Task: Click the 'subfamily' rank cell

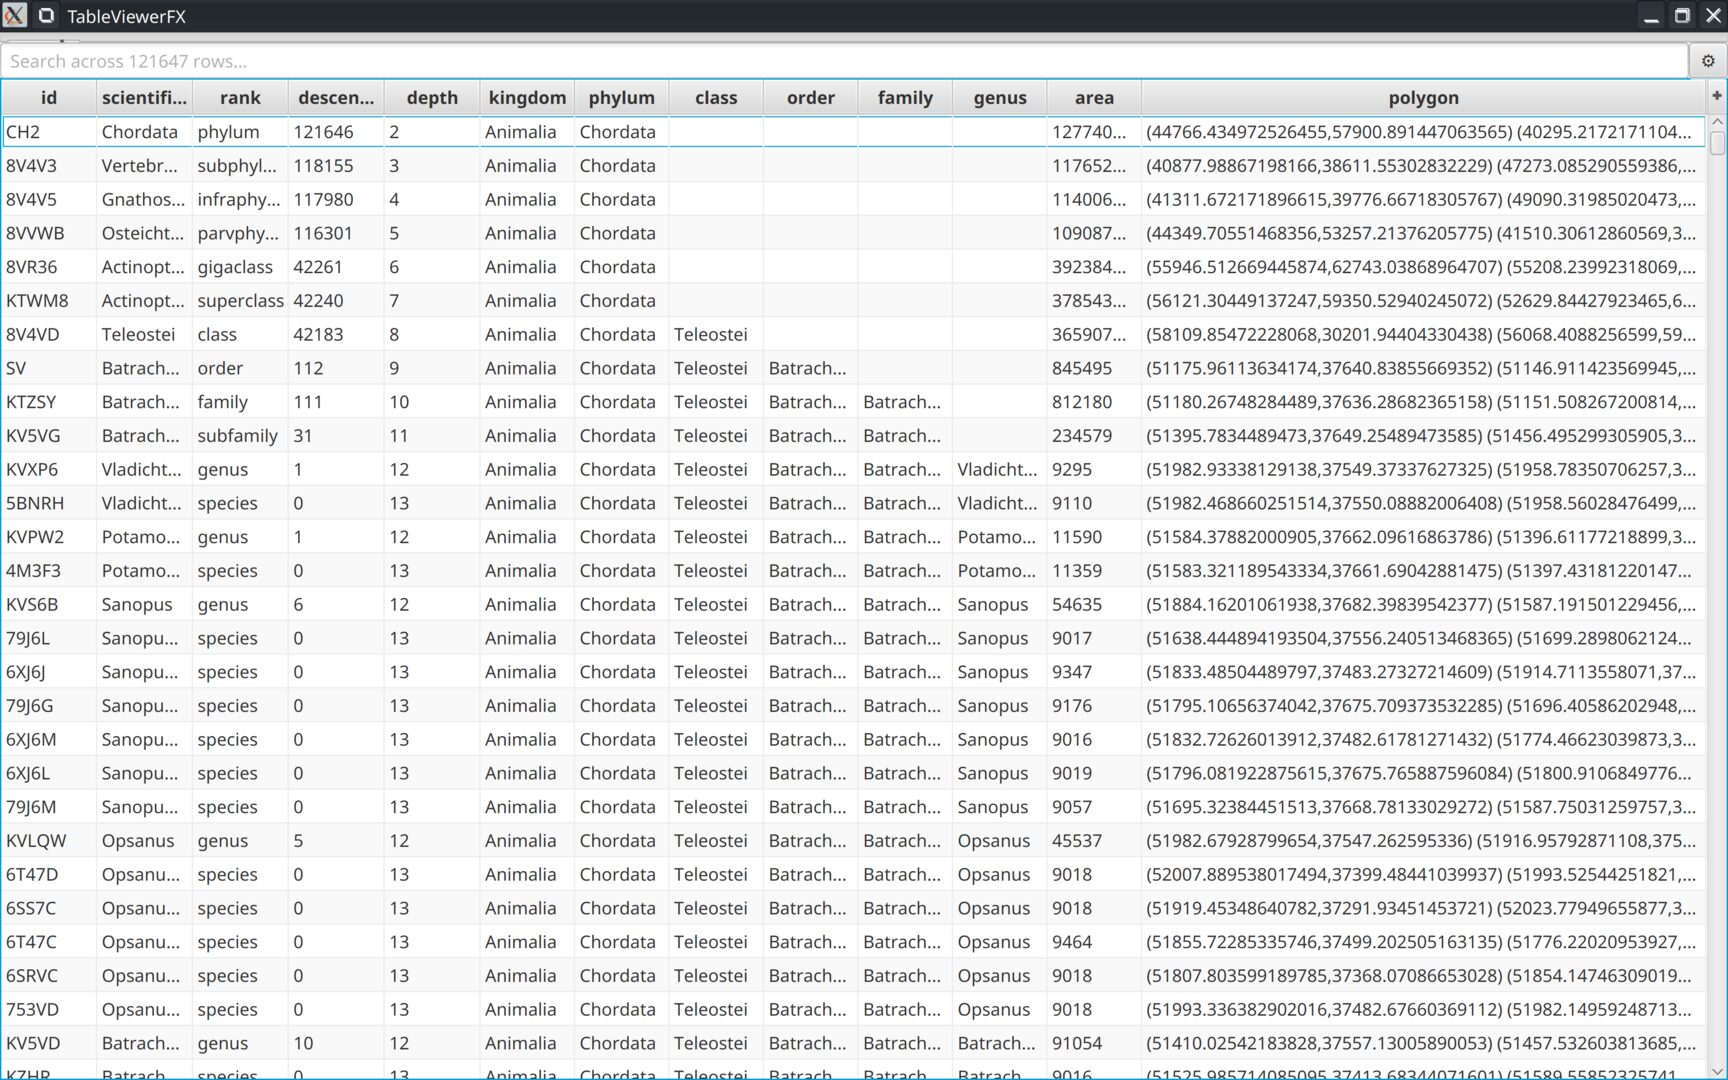Action: click(240, 436)
